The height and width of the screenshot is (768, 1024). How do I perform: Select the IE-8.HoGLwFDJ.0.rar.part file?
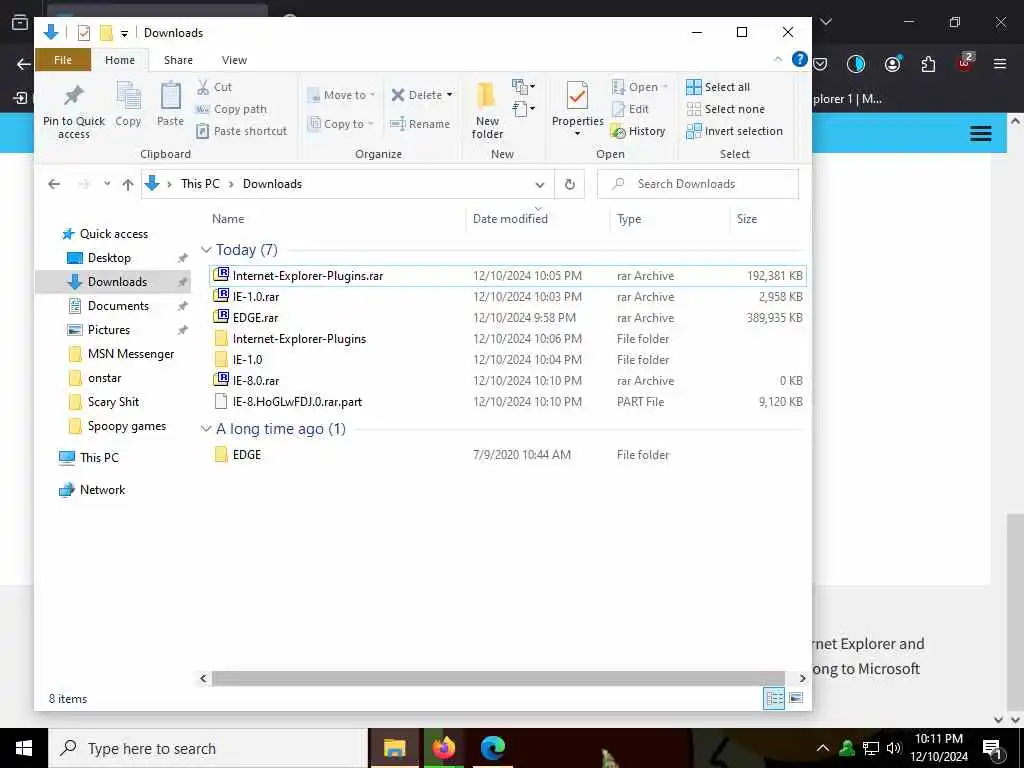[508, 402]
